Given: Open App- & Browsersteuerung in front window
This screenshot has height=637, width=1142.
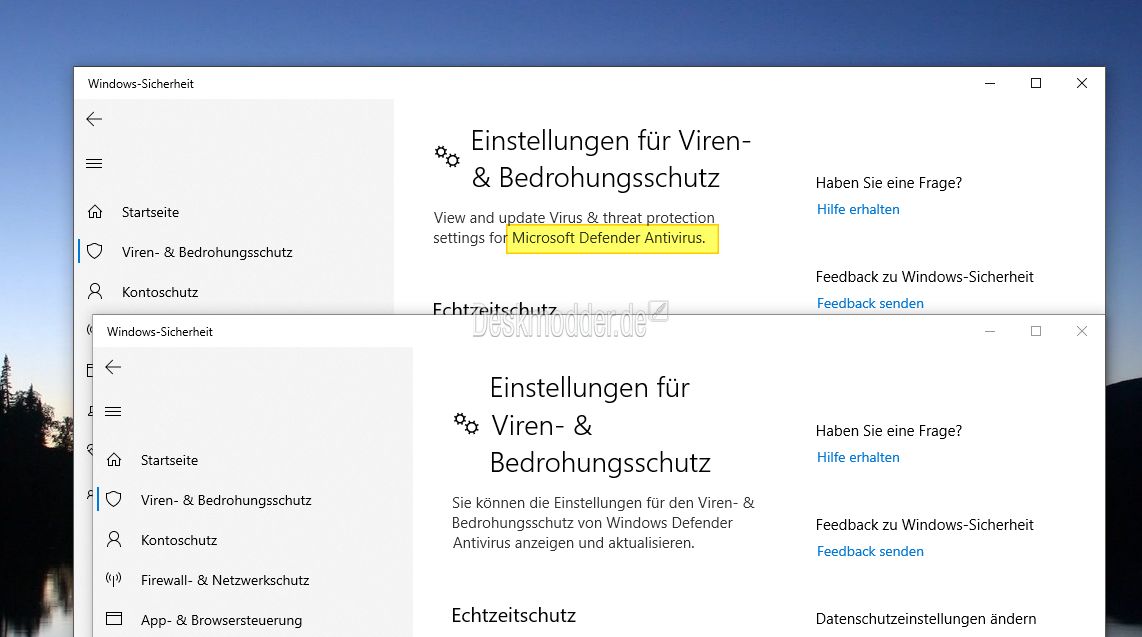Looking at the screenshot, I should [x=221, y=621].
